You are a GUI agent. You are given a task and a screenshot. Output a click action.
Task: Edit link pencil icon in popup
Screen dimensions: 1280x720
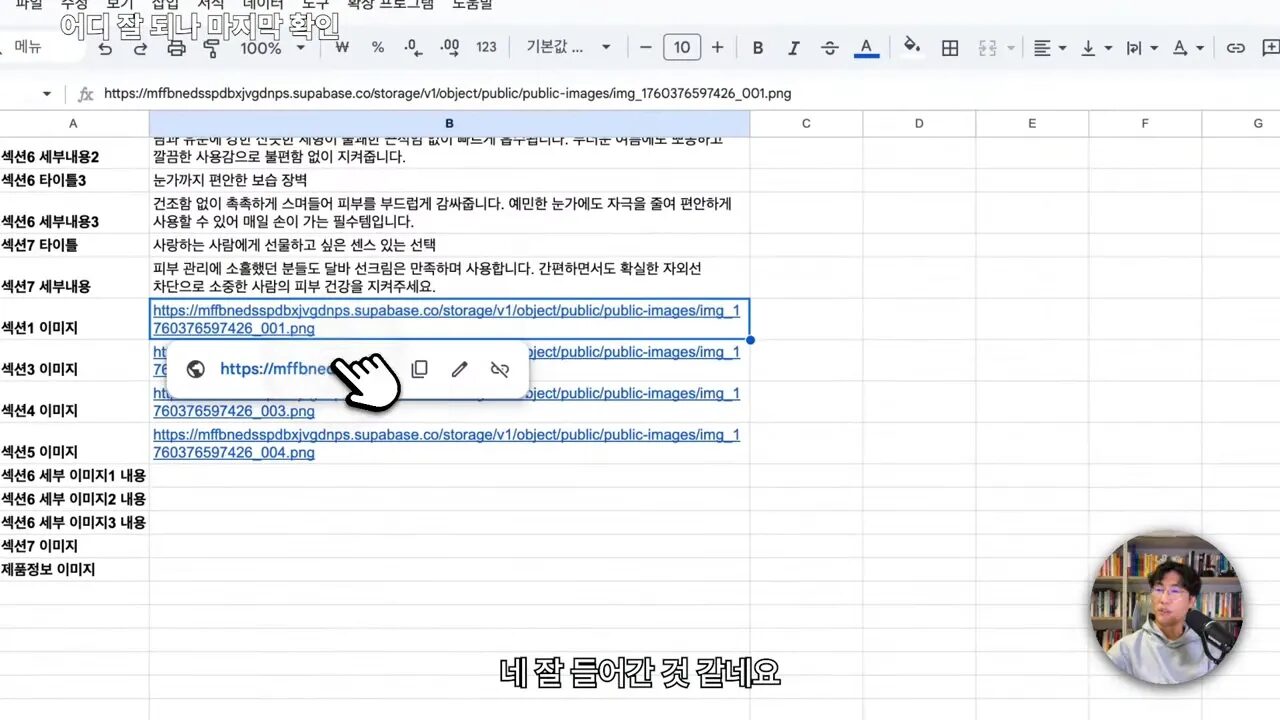tap(459, 369)
